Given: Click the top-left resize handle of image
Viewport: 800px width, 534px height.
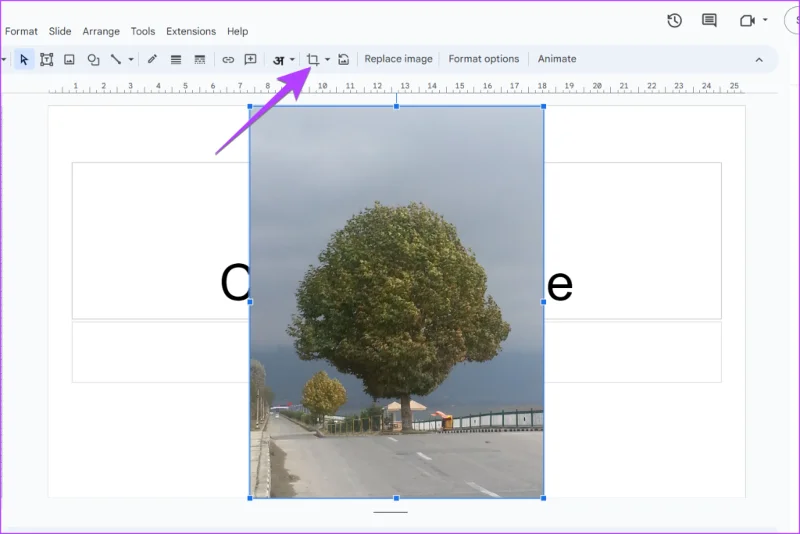Looking at the screenshot, I should pyautogui.click(x=250, y=107).
